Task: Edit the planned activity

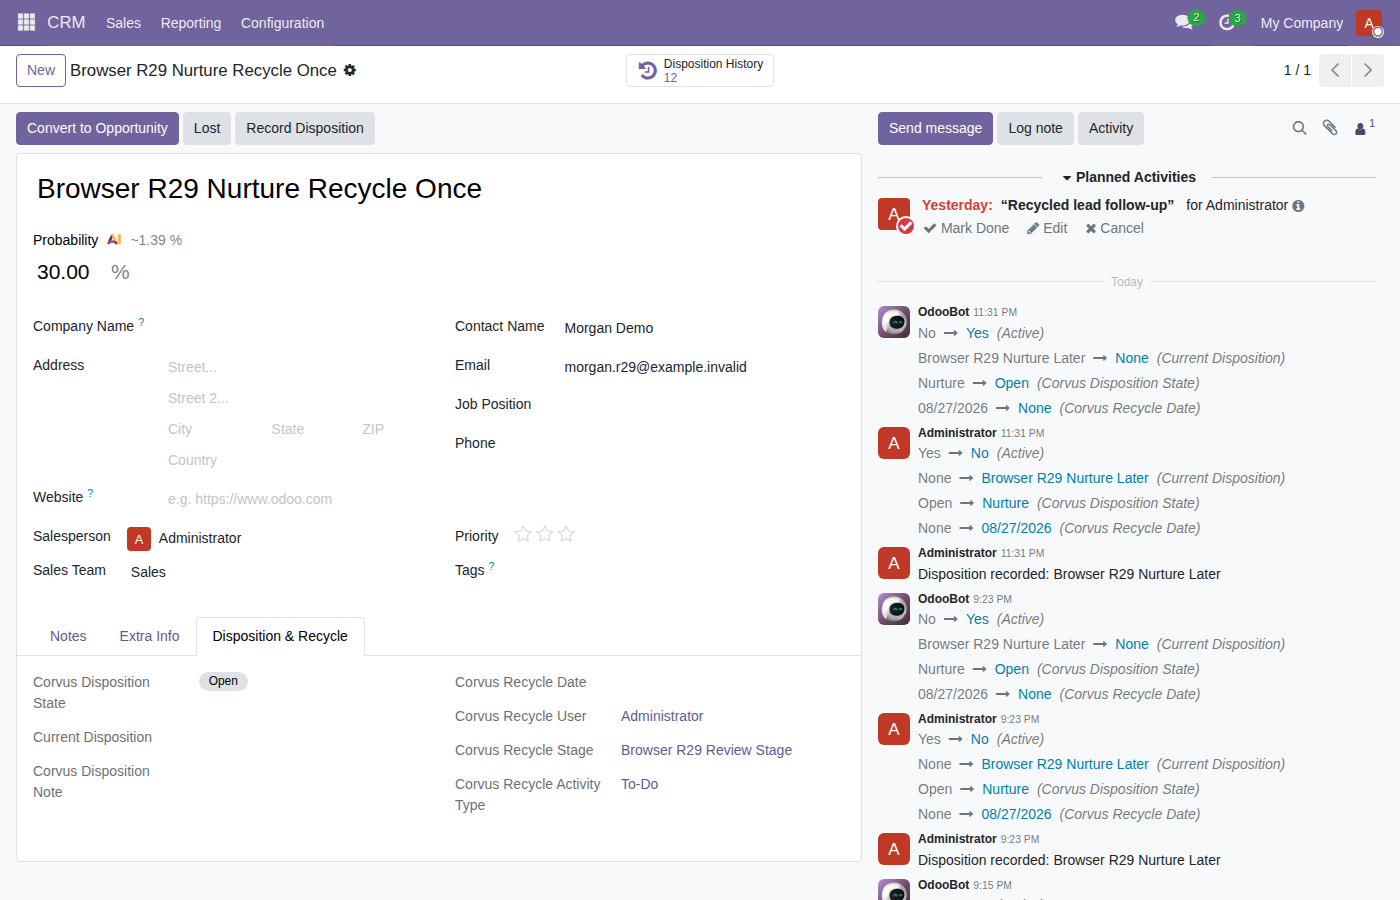Action: (x=1047, y=228)
